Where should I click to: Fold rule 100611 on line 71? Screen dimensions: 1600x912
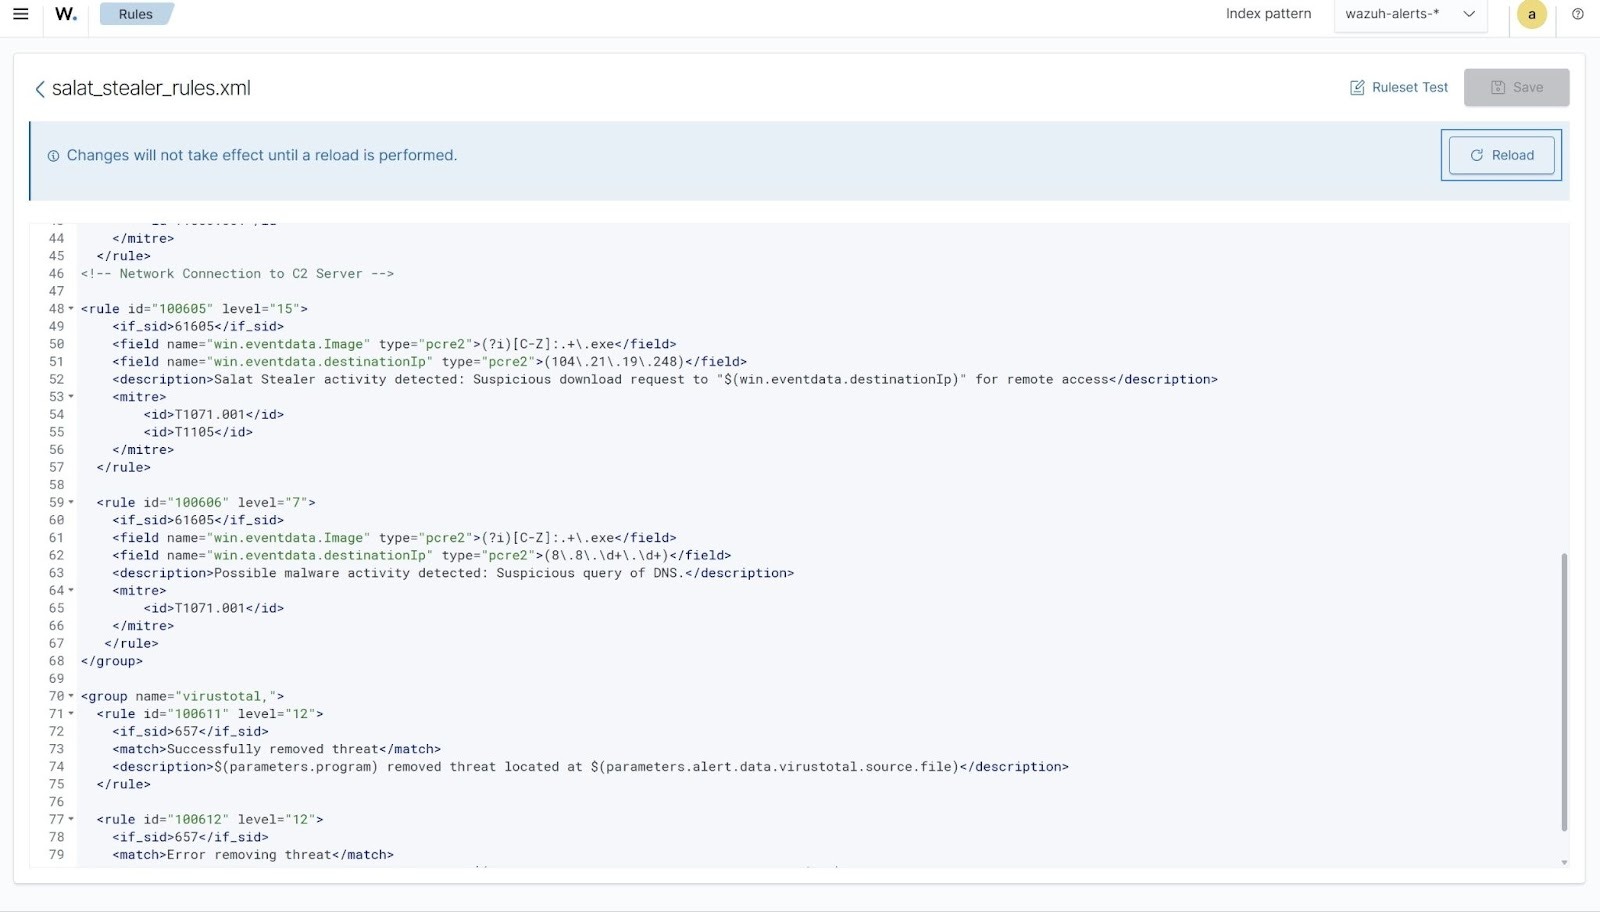[71, 714]
